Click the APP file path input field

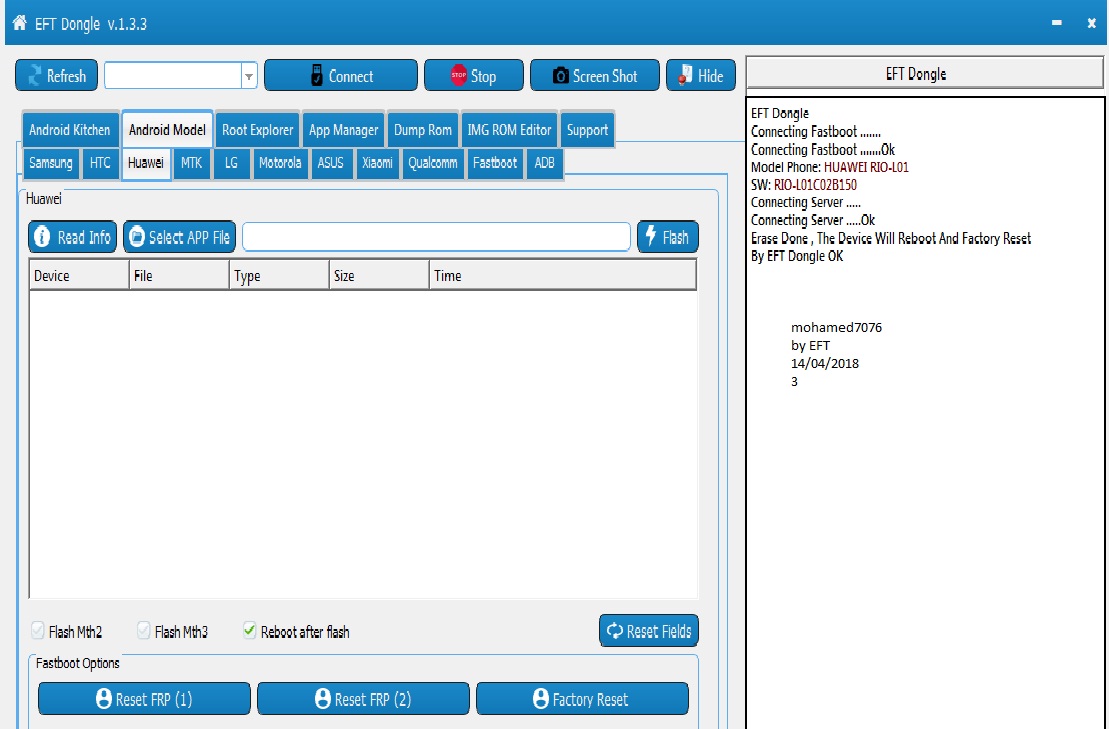(436, 236)
